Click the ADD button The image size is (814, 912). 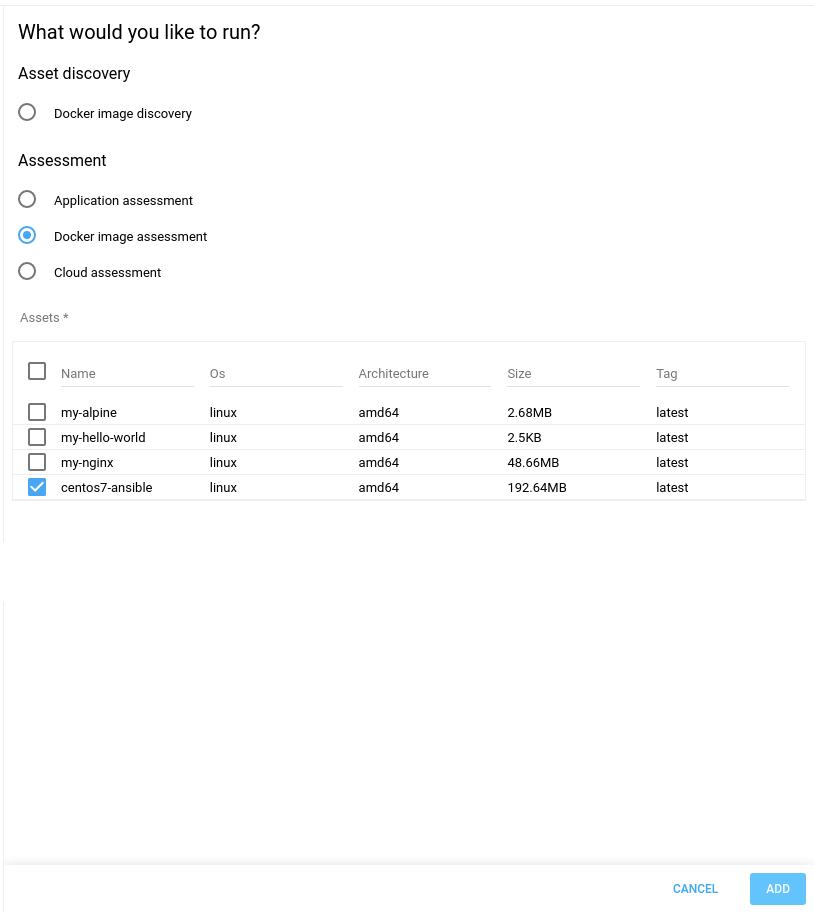pyautogui.click(x=777, y=889)
